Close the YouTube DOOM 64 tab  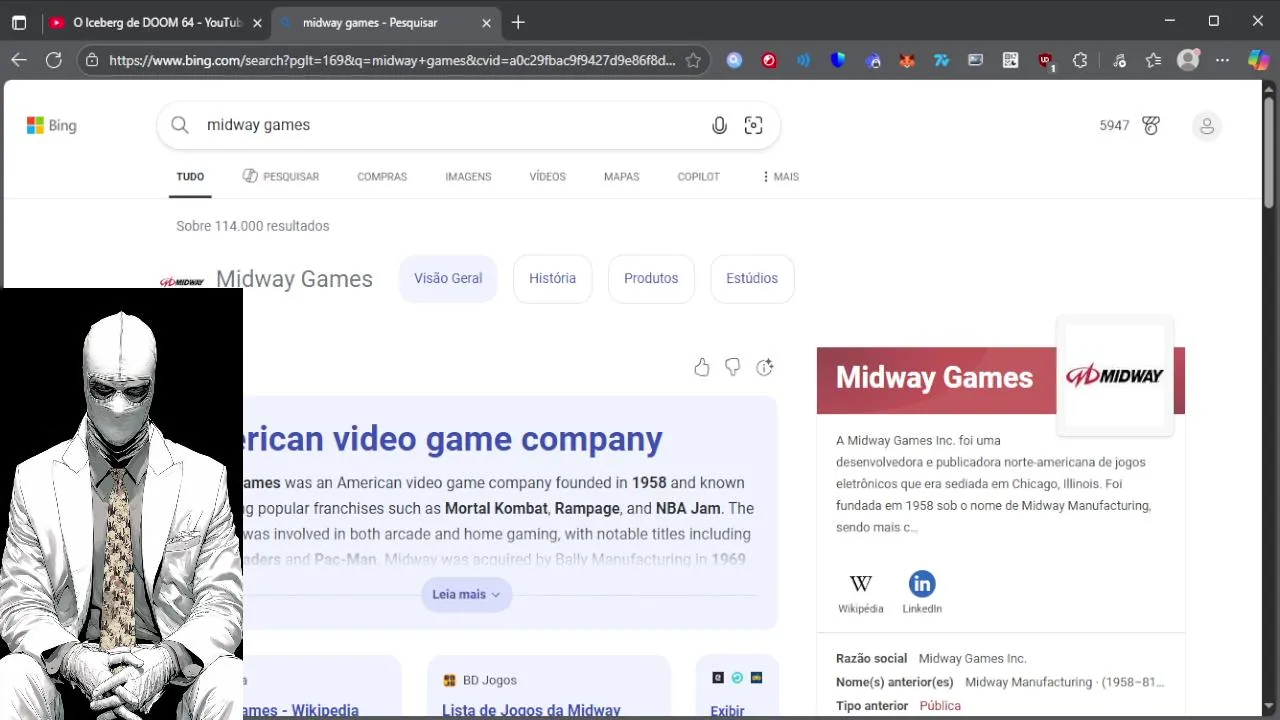coord(257,22)
